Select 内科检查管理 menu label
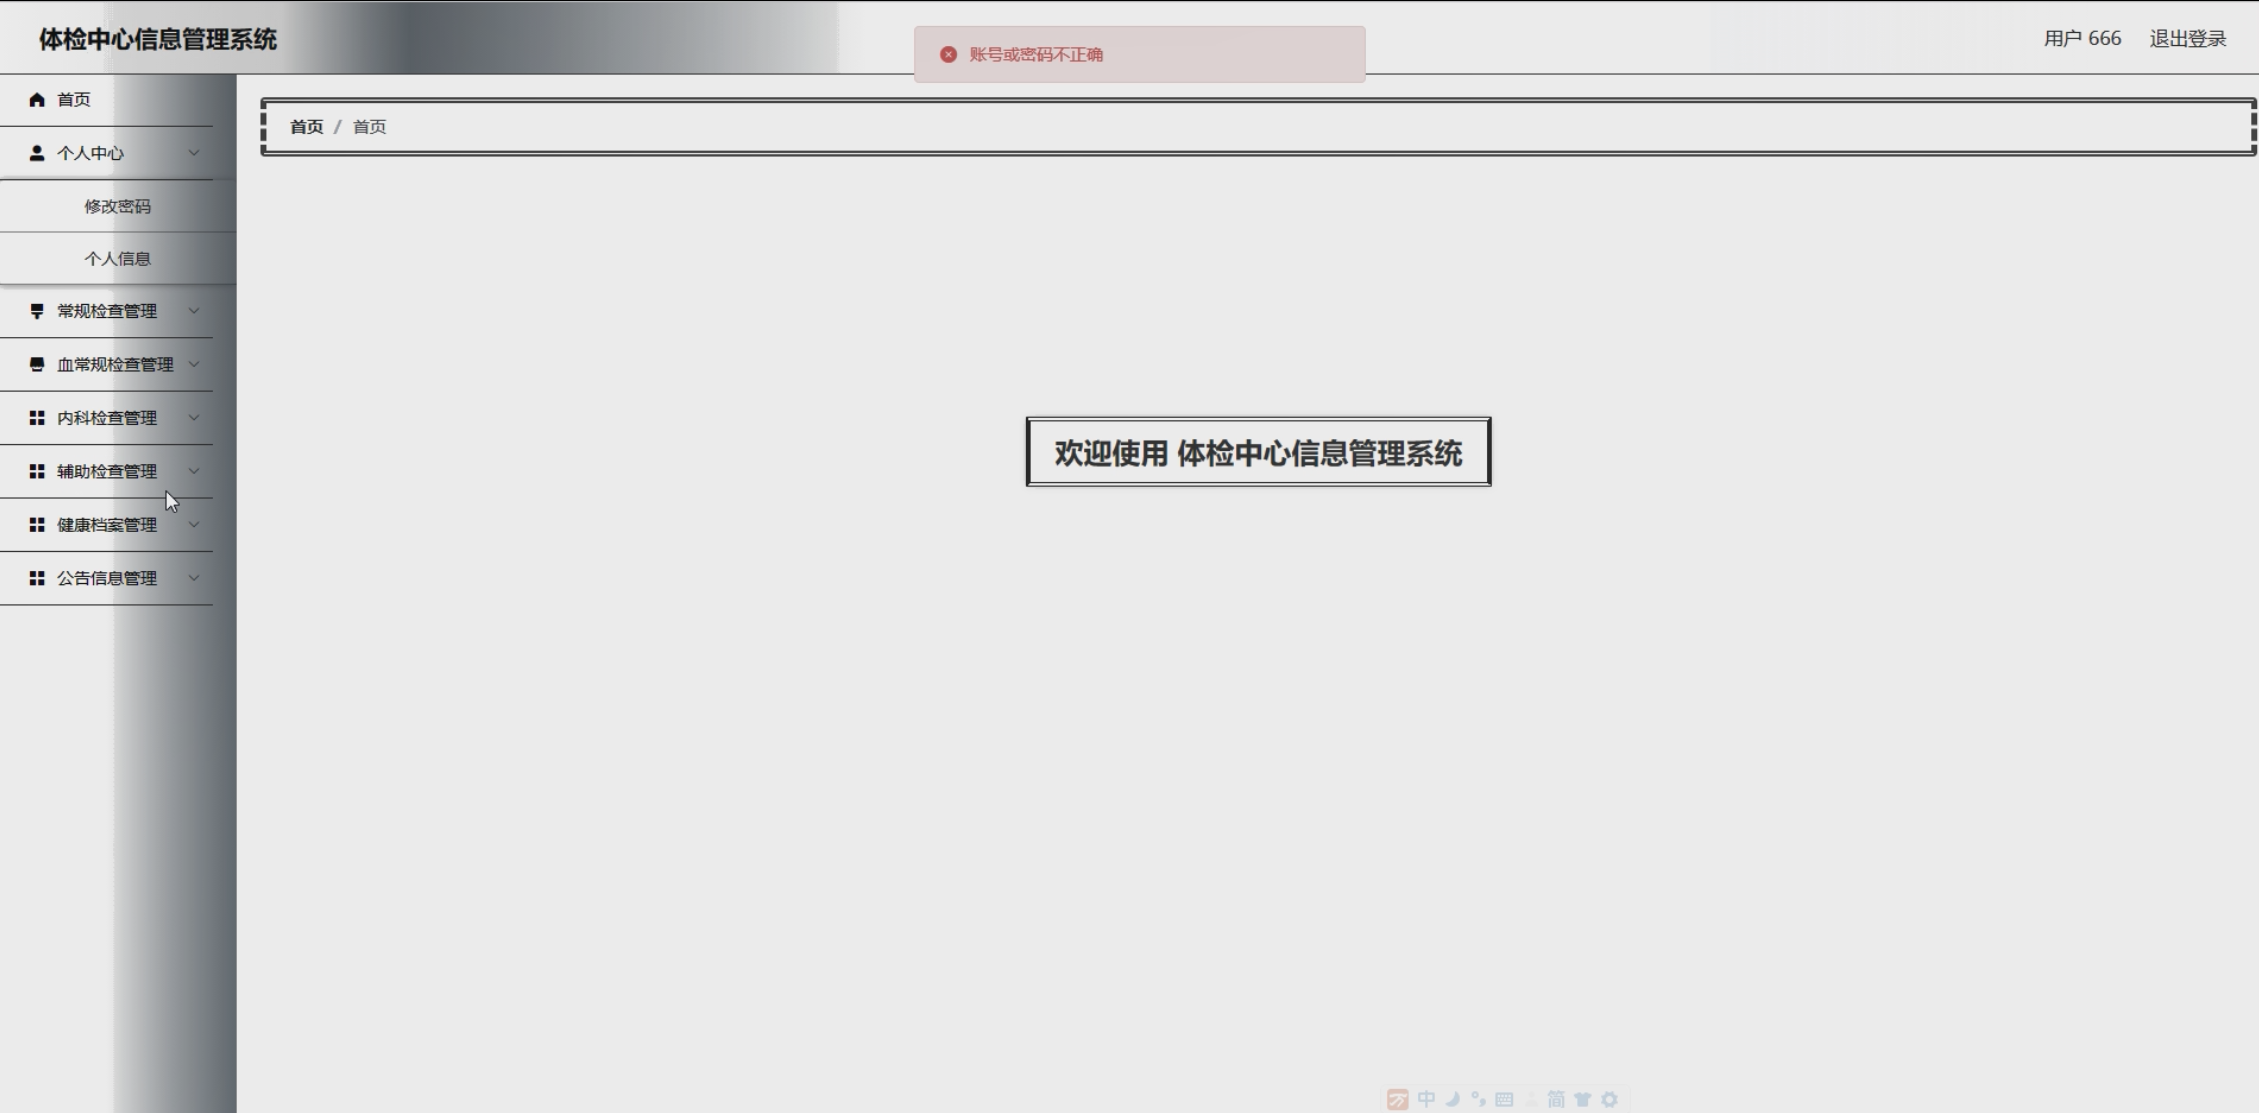 tap(107, 418)
